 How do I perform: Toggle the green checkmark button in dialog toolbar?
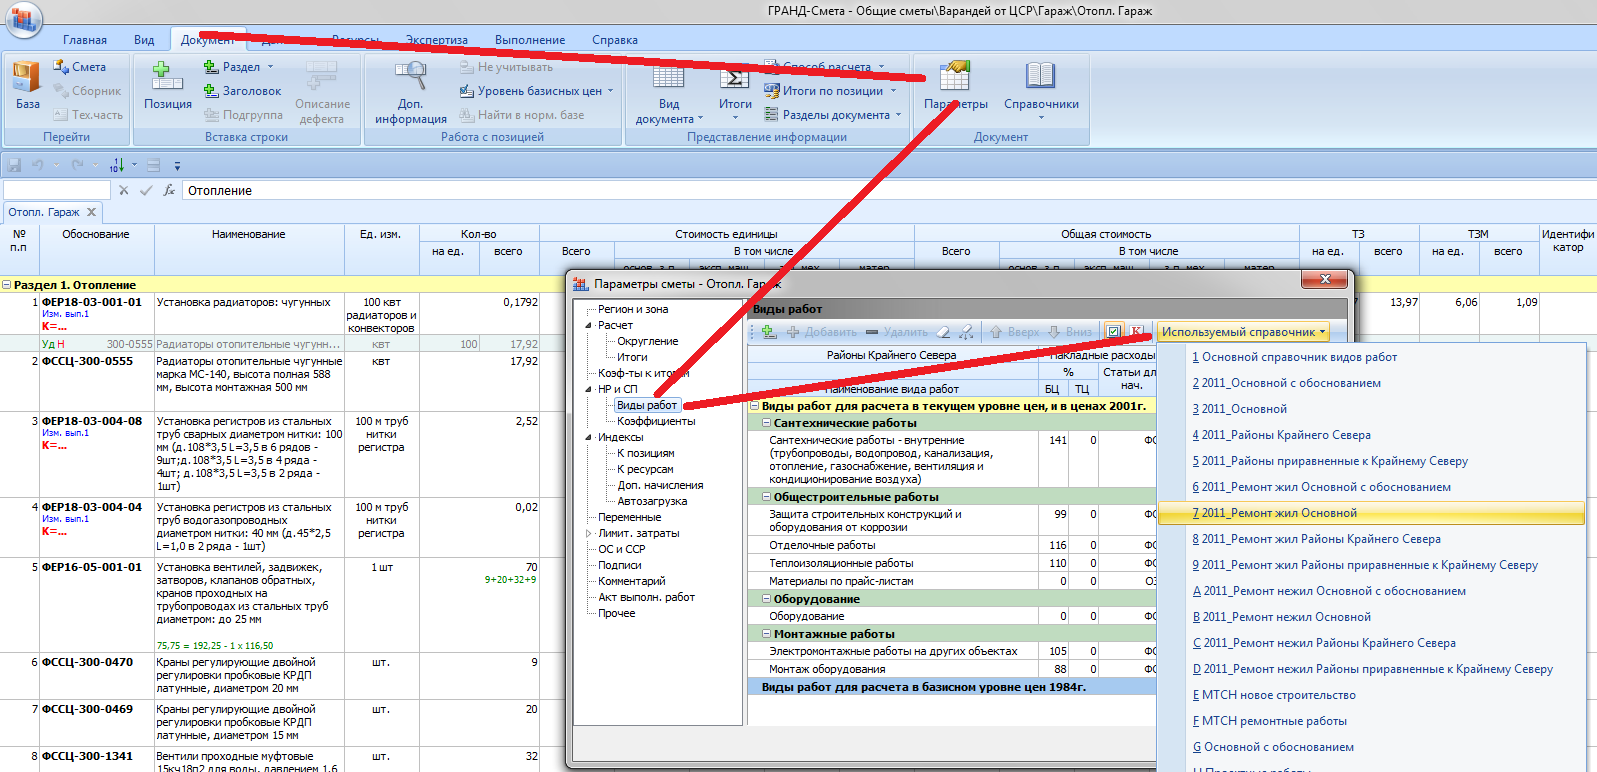coord(1114,332)
